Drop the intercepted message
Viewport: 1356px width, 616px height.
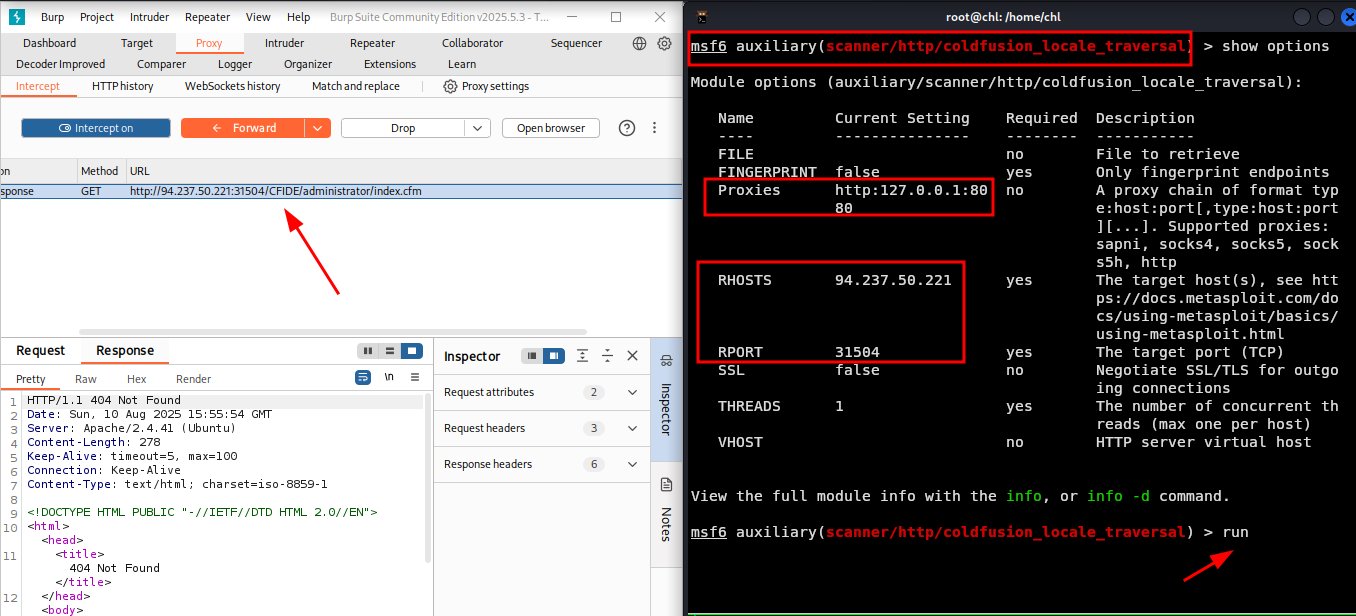[x=403, y=128]
